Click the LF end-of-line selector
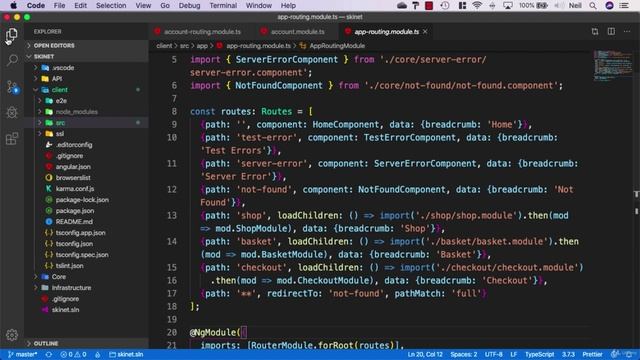 tap(513, 354)
